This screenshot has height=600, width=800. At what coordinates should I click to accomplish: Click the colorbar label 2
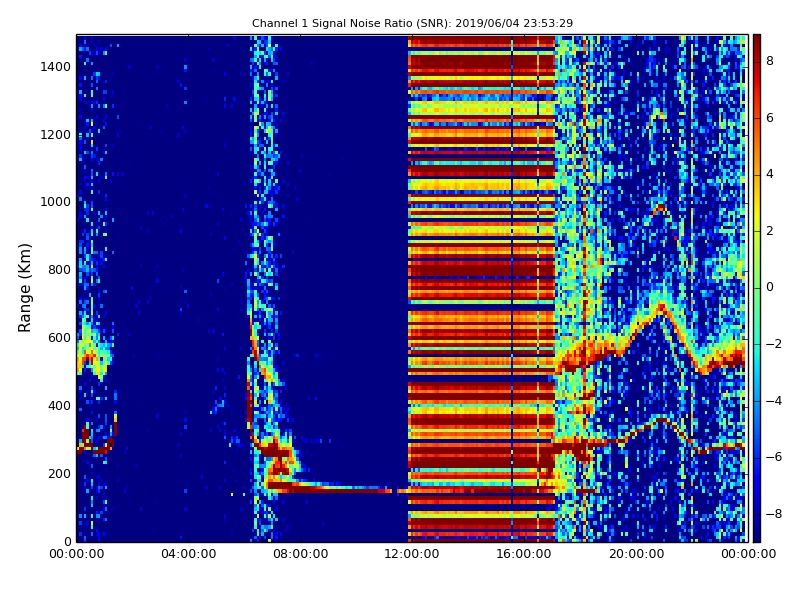[x=770, y=231]
